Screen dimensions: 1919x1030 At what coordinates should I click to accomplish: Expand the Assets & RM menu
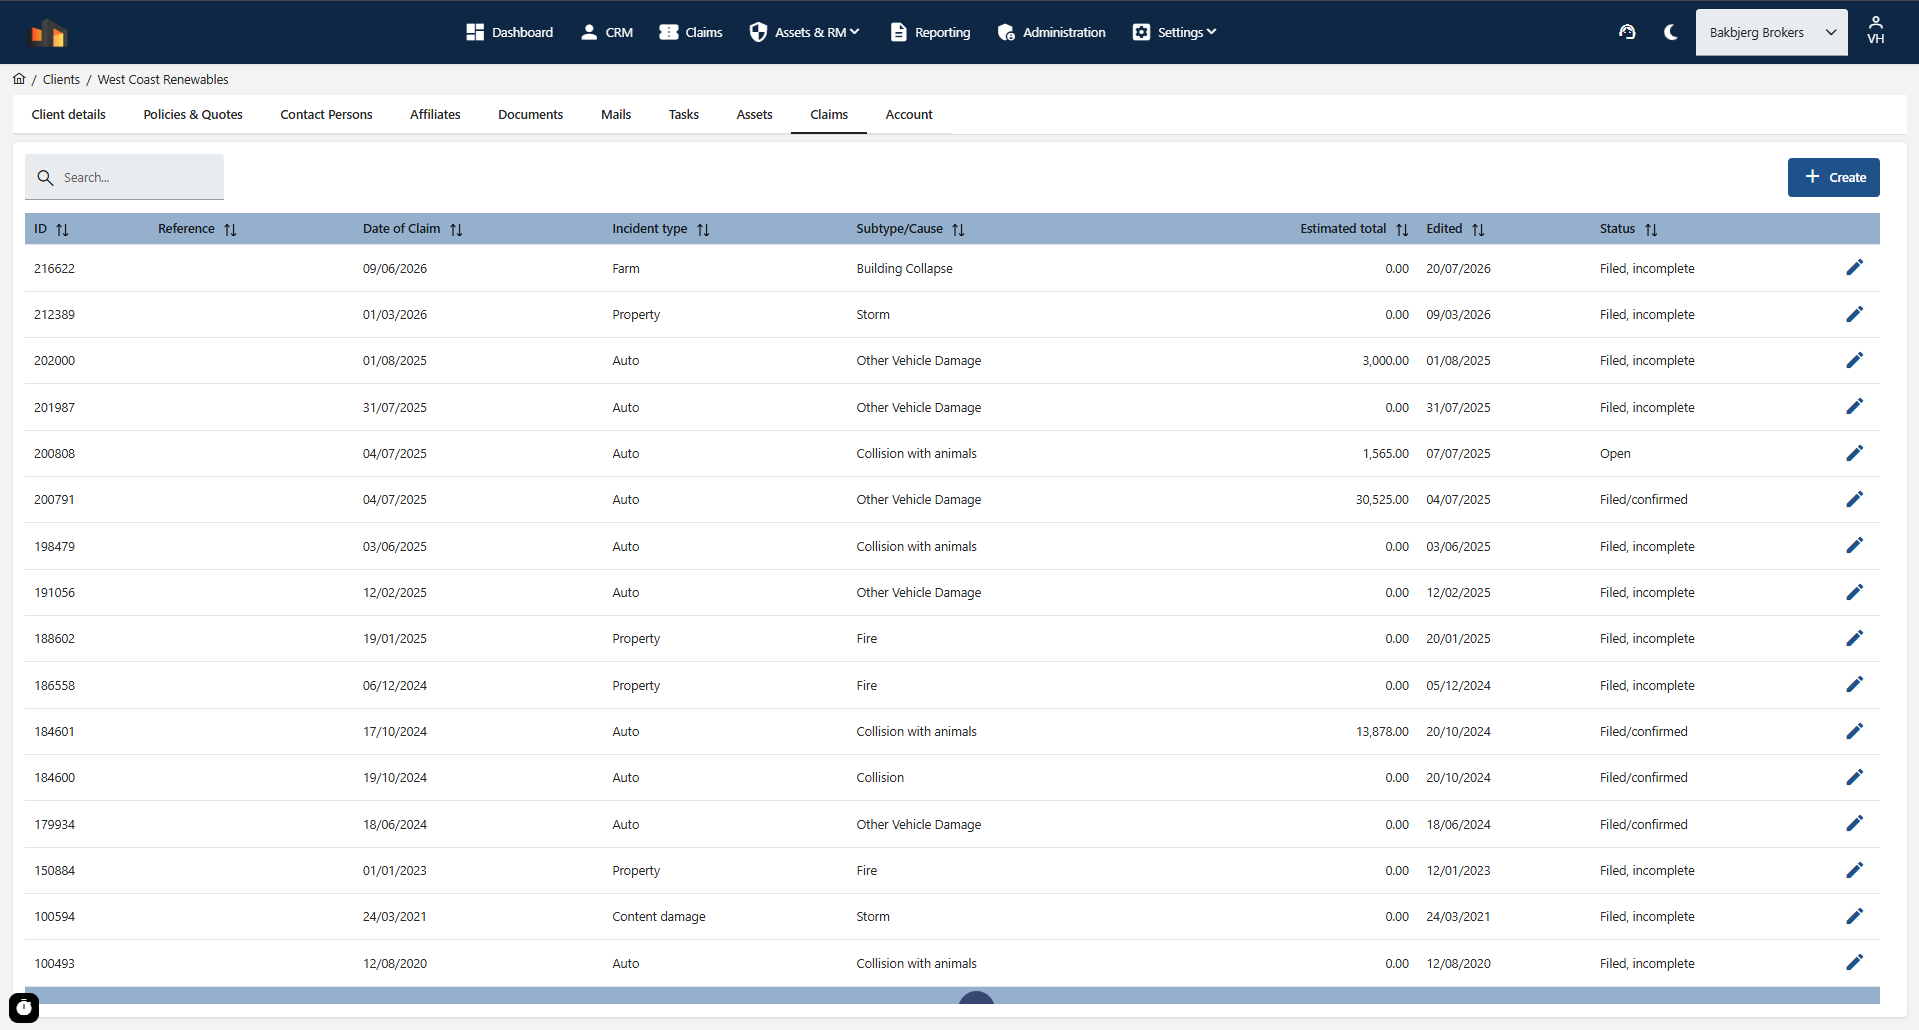(x=804, y=32)
